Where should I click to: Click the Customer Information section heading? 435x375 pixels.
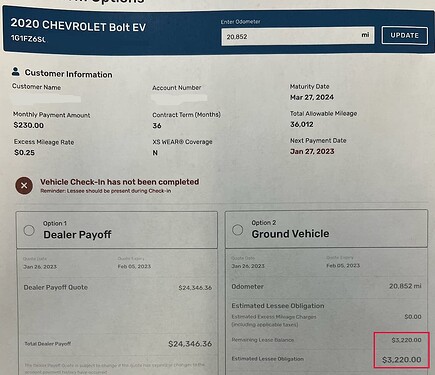[68, 74]
